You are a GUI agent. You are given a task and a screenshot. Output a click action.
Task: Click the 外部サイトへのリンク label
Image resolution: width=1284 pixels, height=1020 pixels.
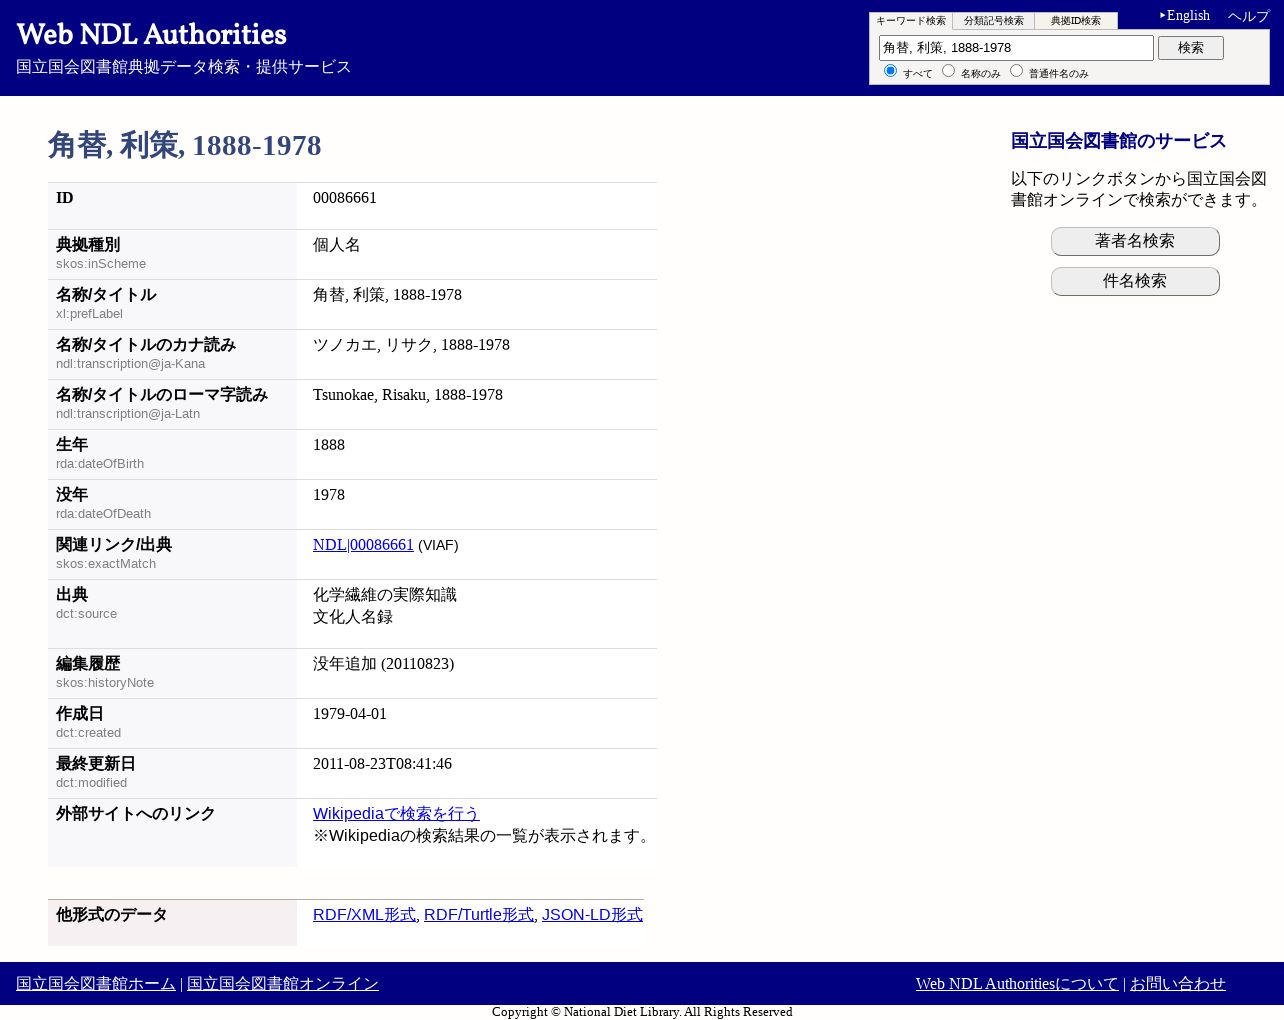point(136,814)
